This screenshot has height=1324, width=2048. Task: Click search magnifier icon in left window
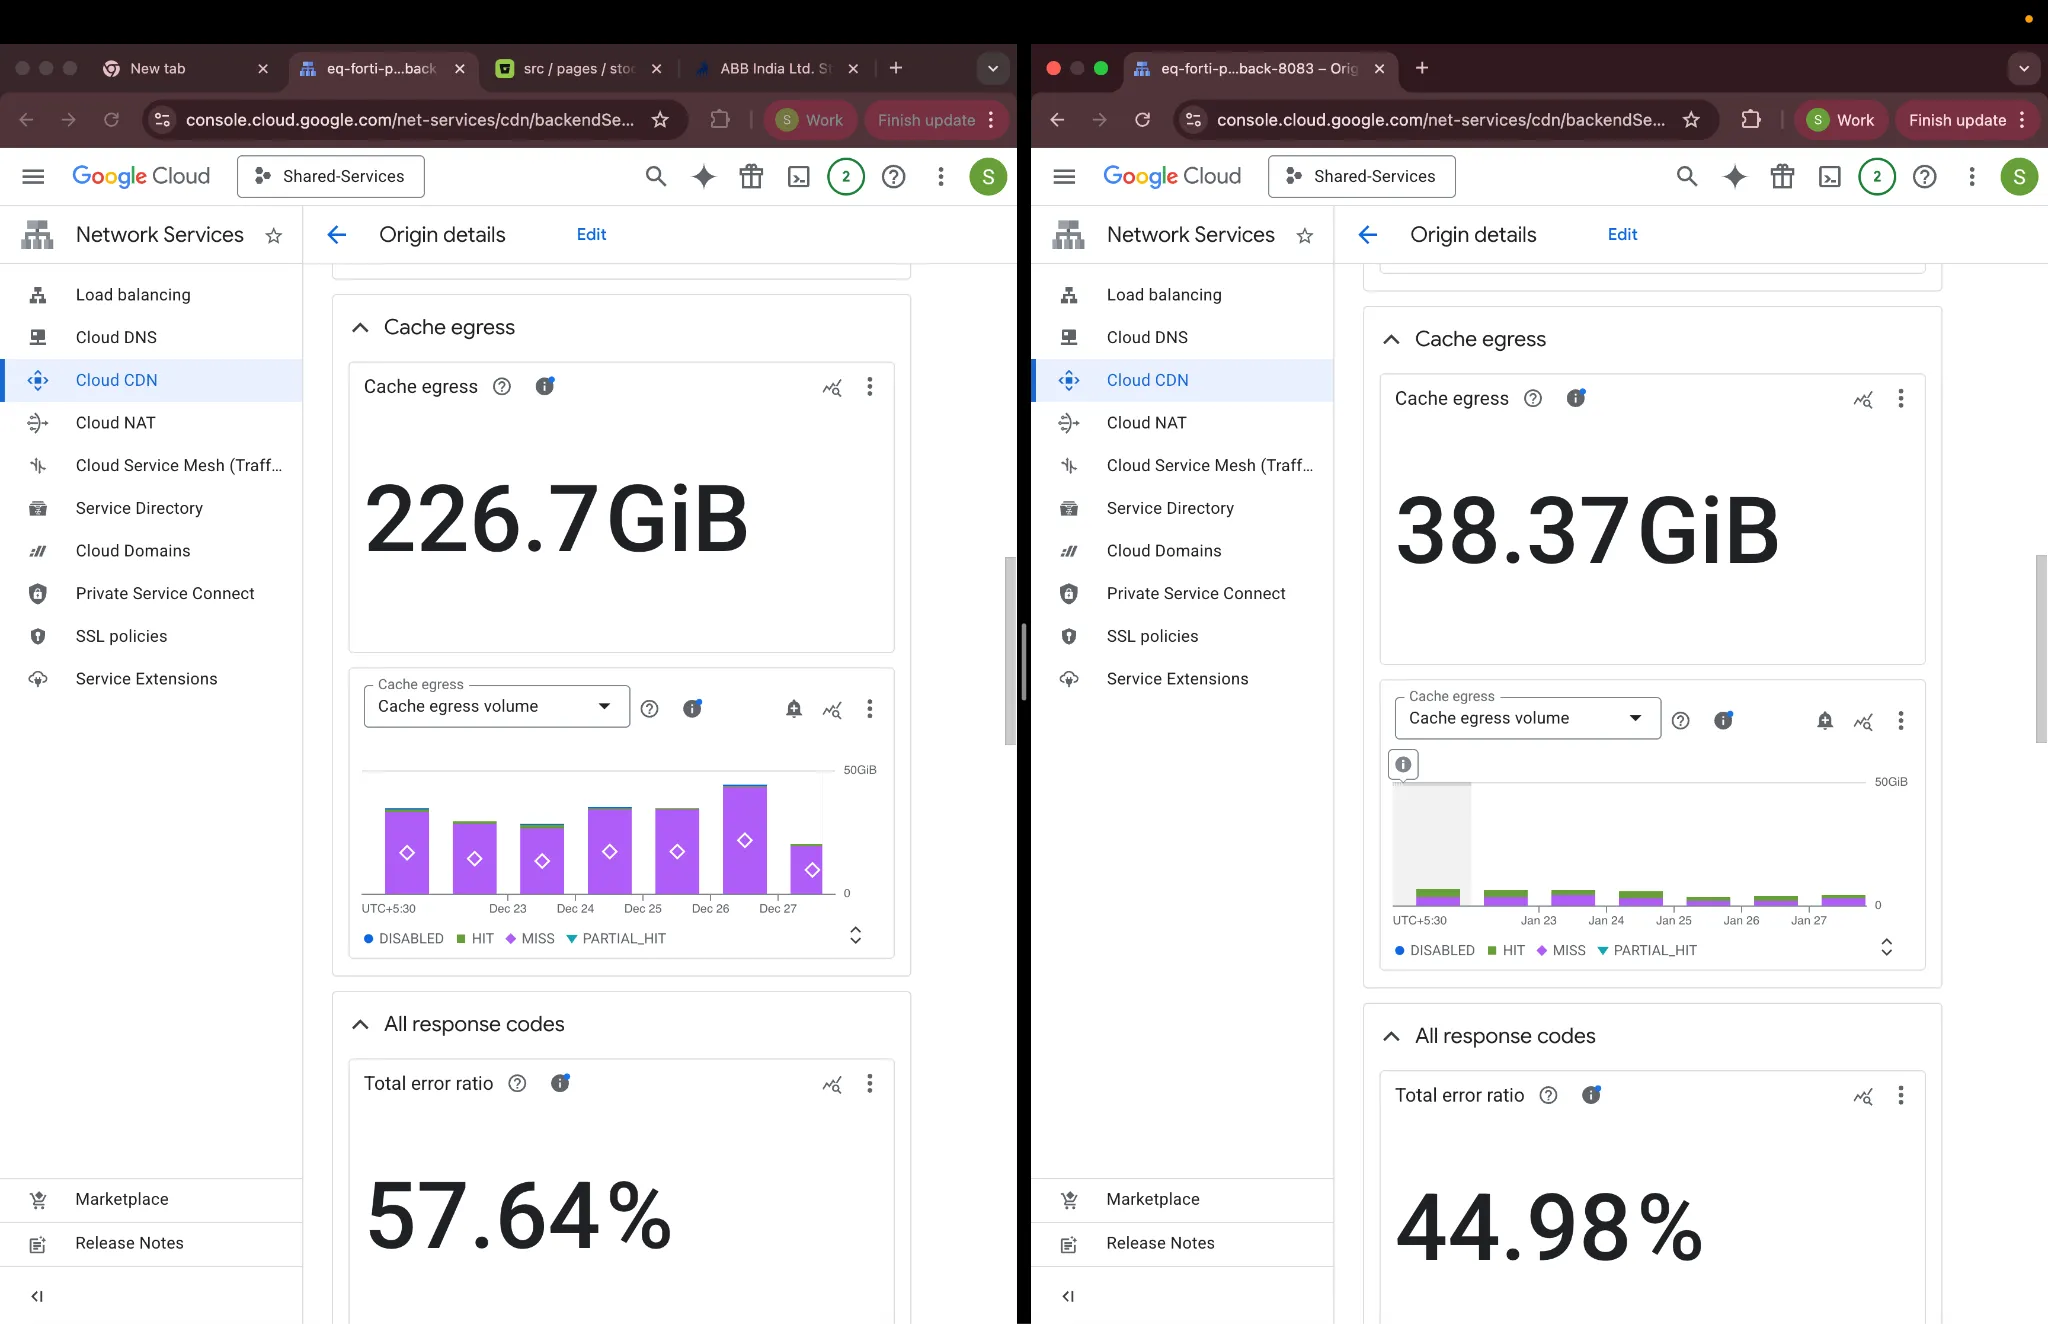coord(656,177)
